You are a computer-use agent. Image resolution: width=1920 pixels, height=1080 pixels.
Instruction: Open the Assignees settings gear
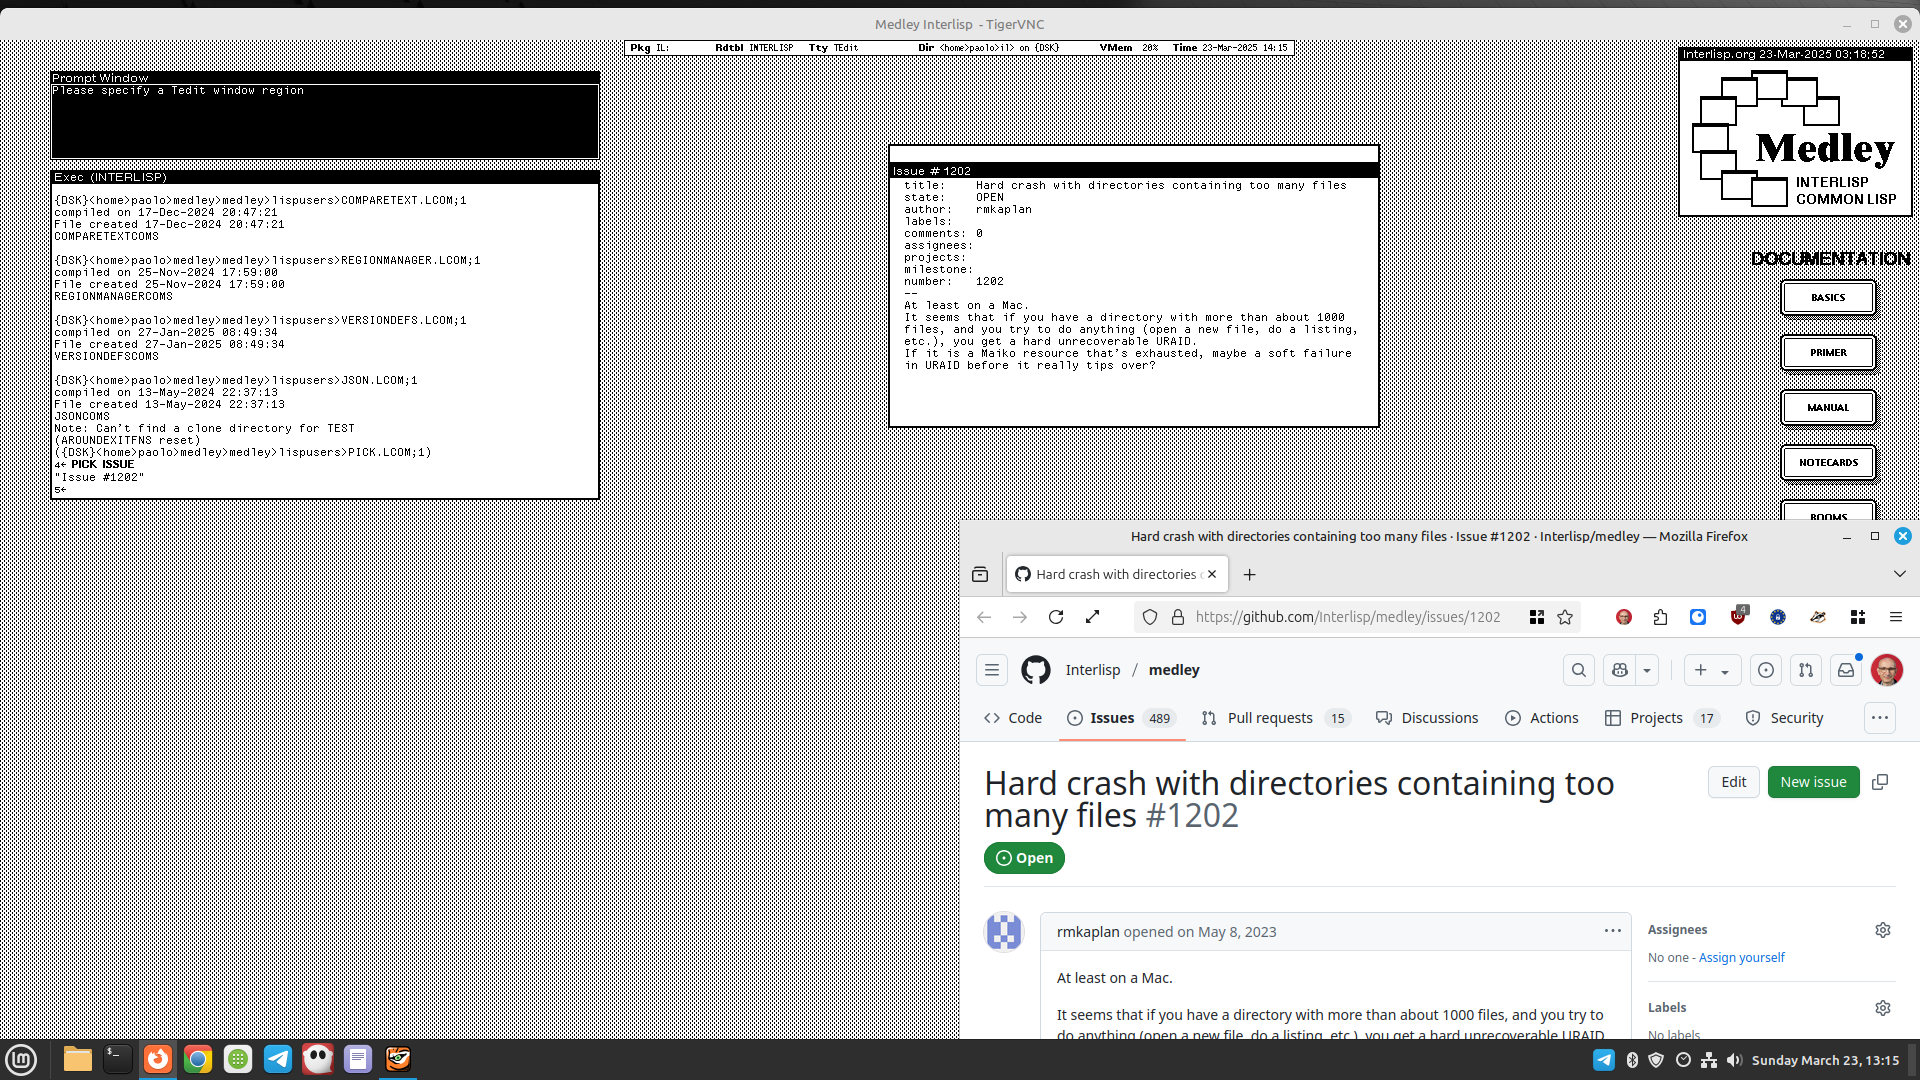[1883, 930]
